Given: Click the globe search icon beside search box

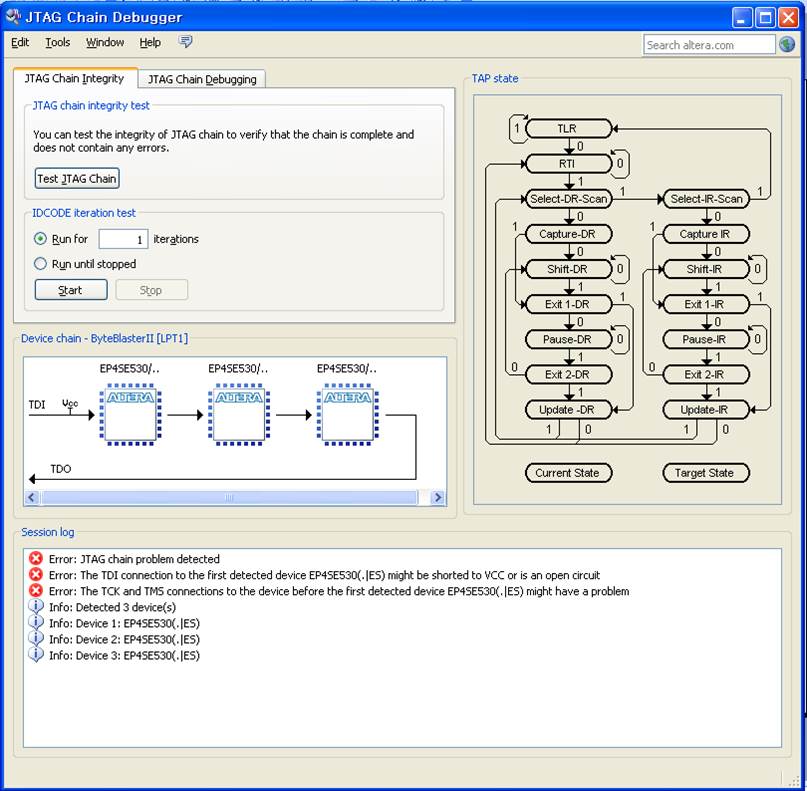Looking at the screenshot, I should pos(787,45).
